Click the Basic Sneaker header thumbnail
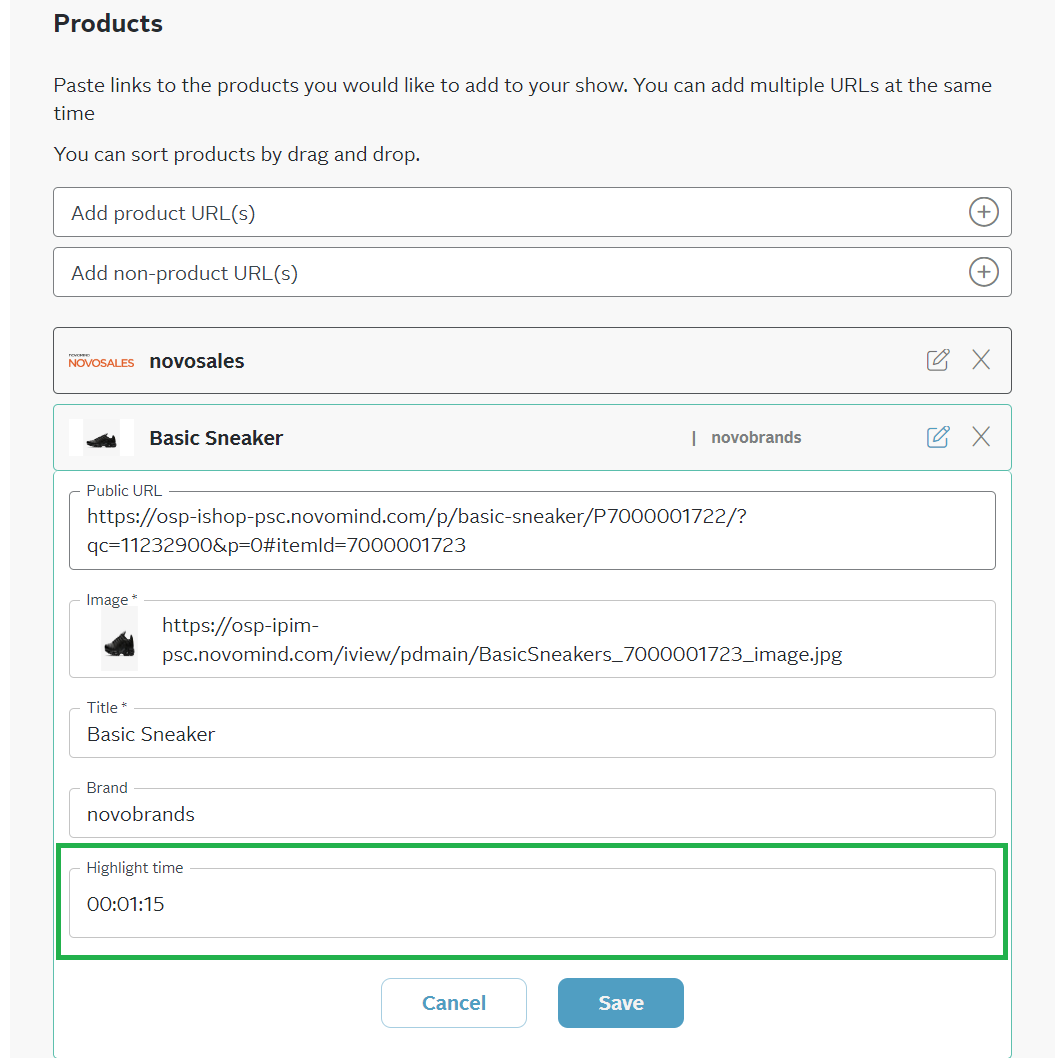 click(102, 438)
